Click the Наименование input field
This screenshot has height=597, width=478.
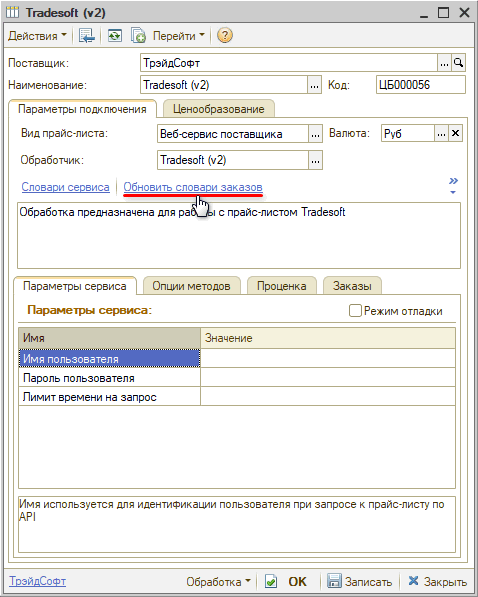224,85
